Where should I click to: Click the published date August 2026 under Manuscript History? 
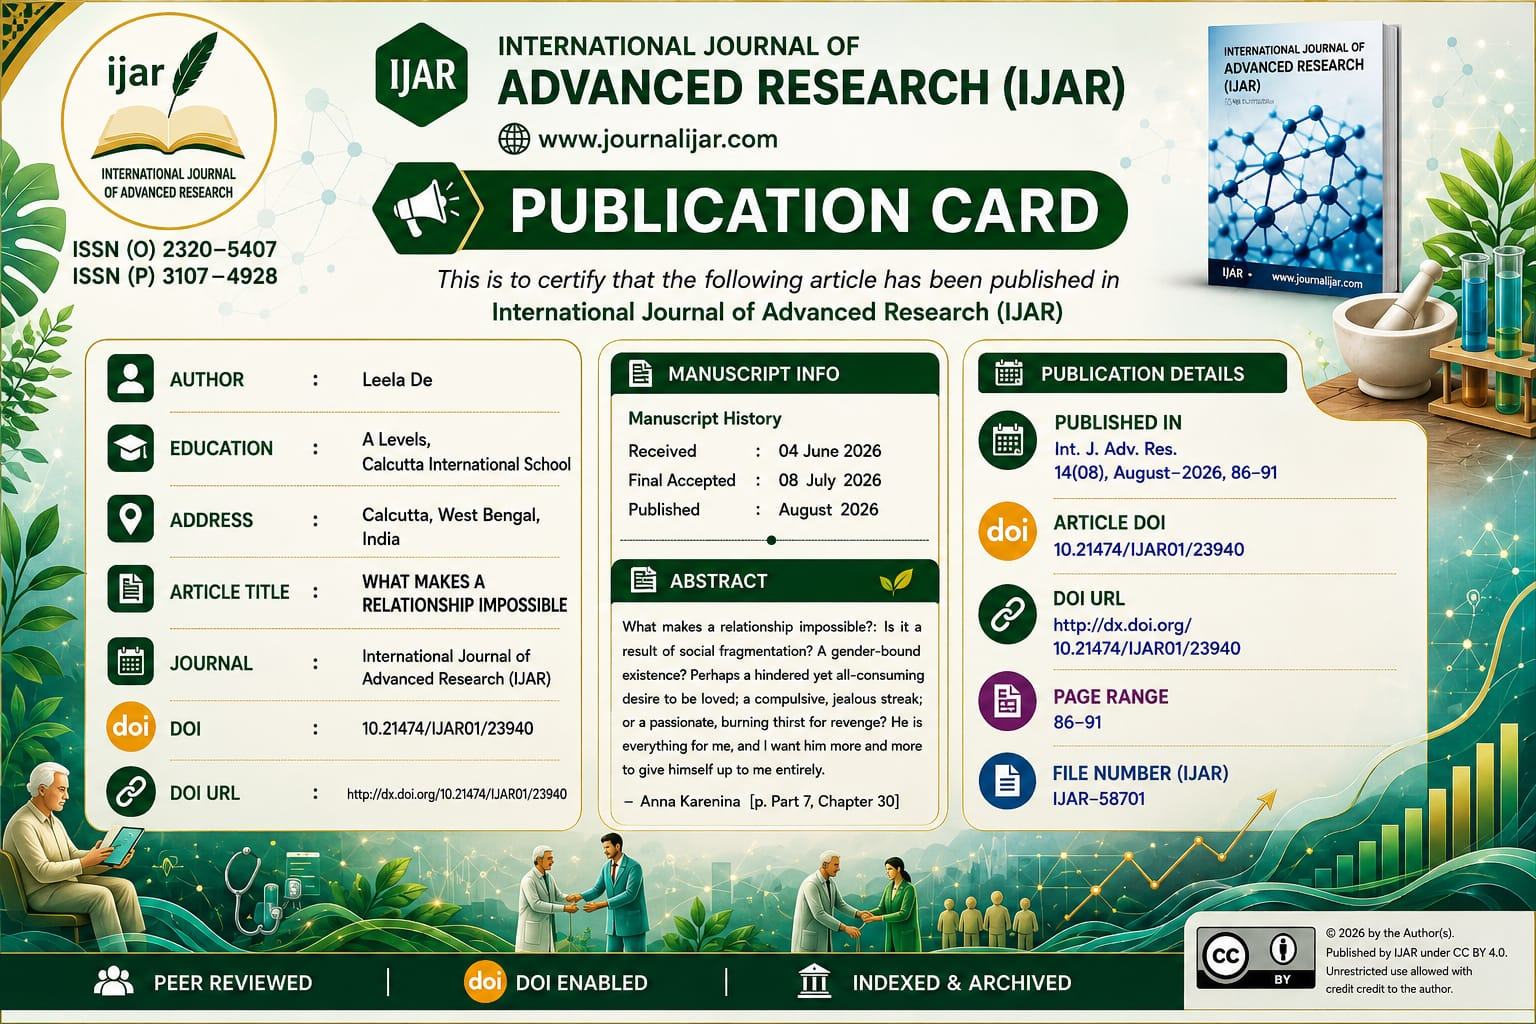(829, 509)
